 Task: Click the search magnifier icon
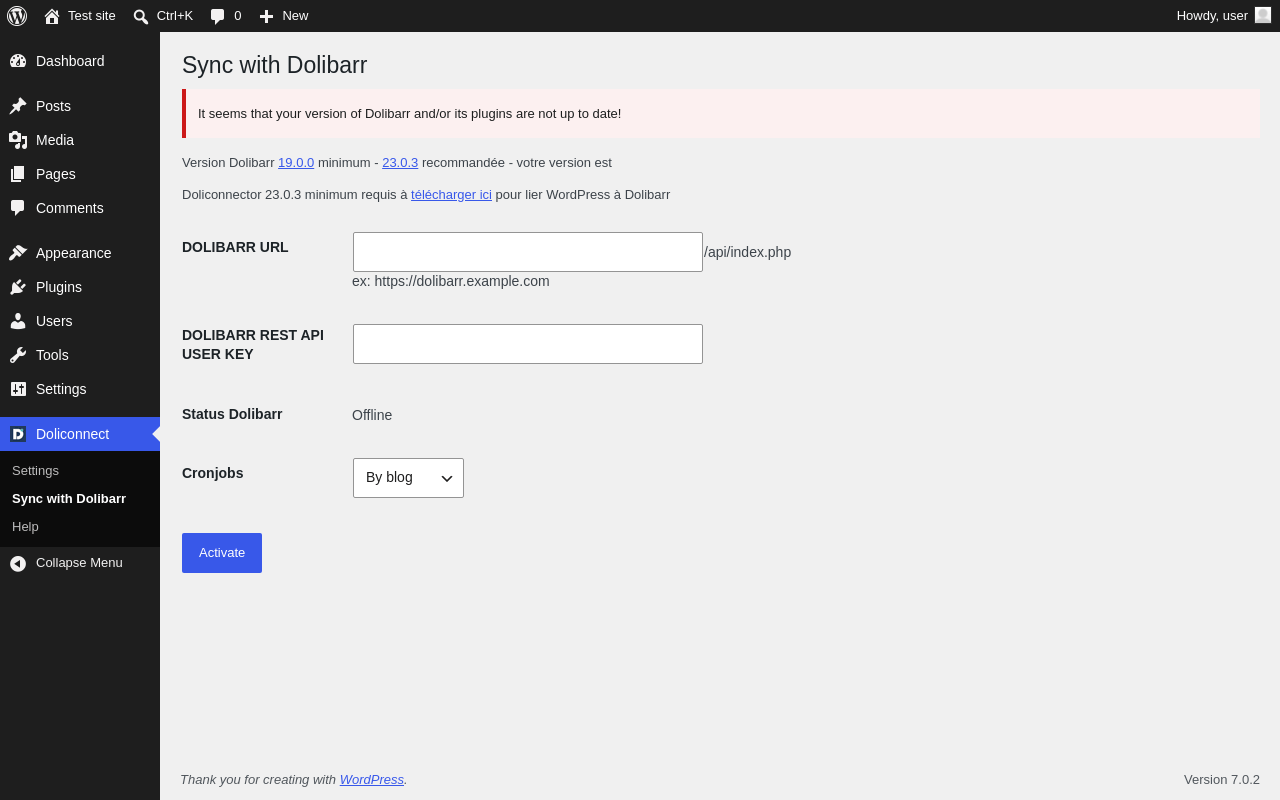point(141,16)
